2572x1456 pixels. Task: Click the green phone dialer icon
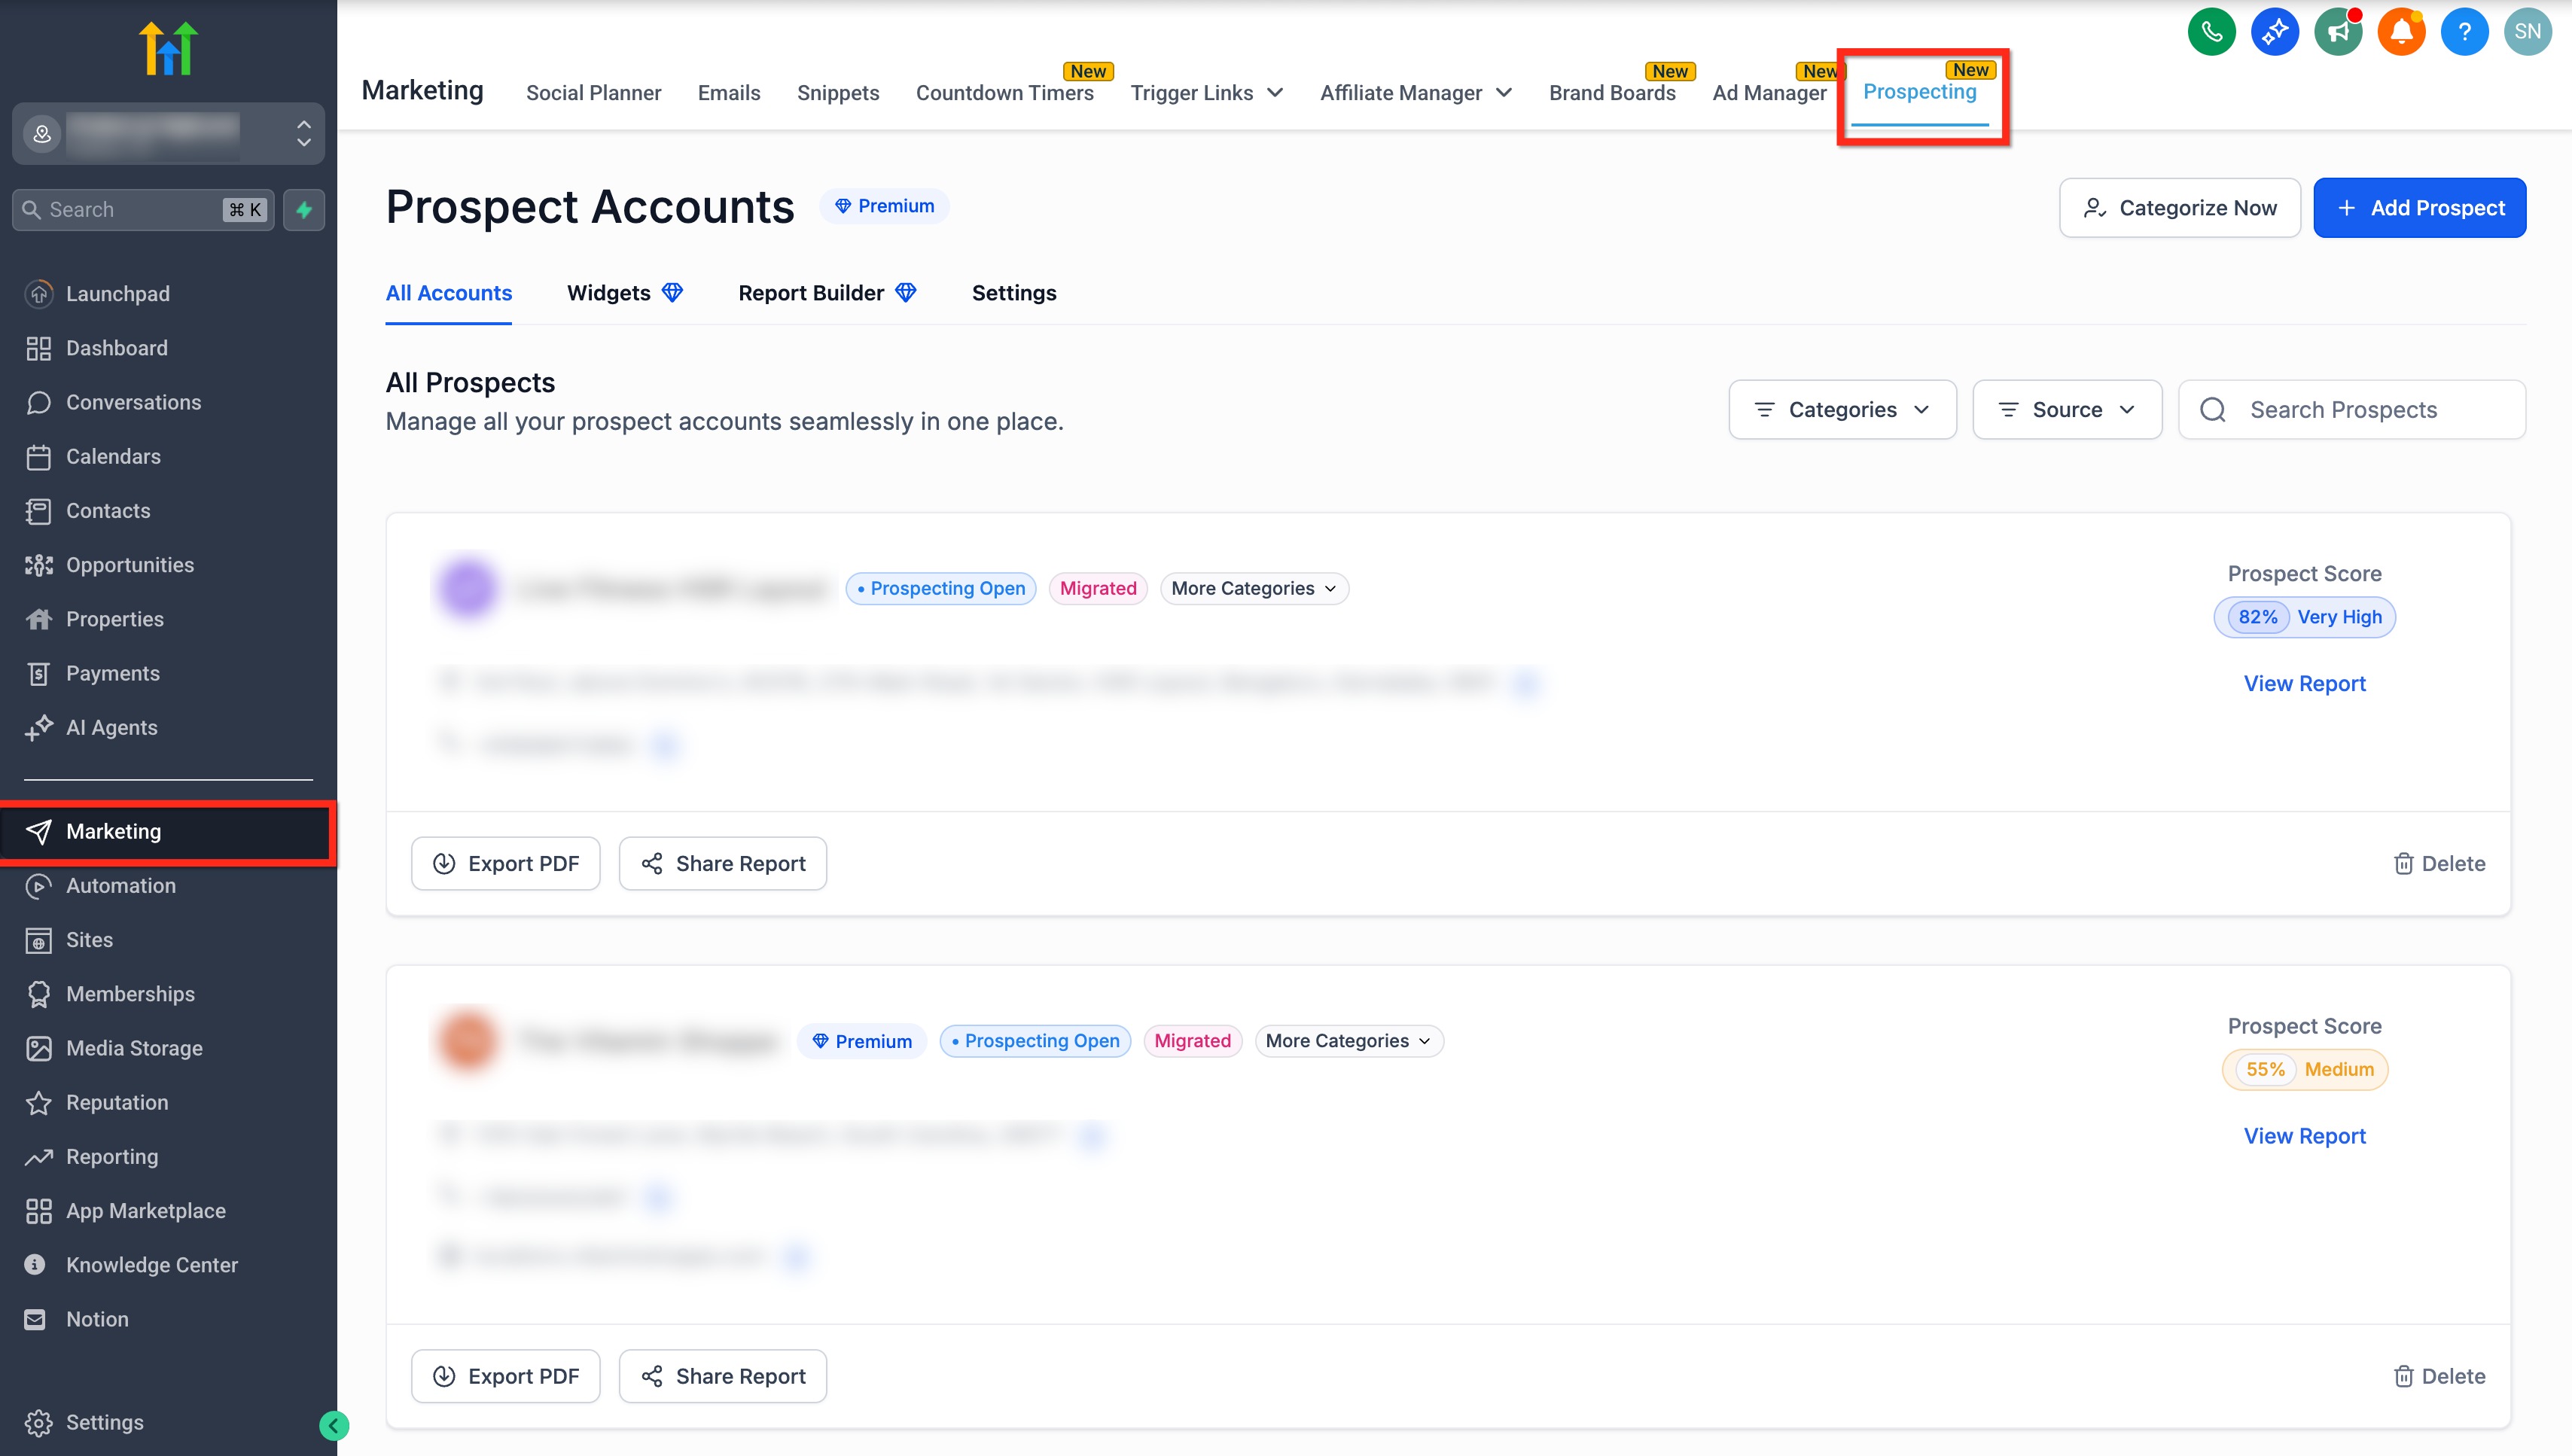pyautogui.click(x=2211, y=31)
